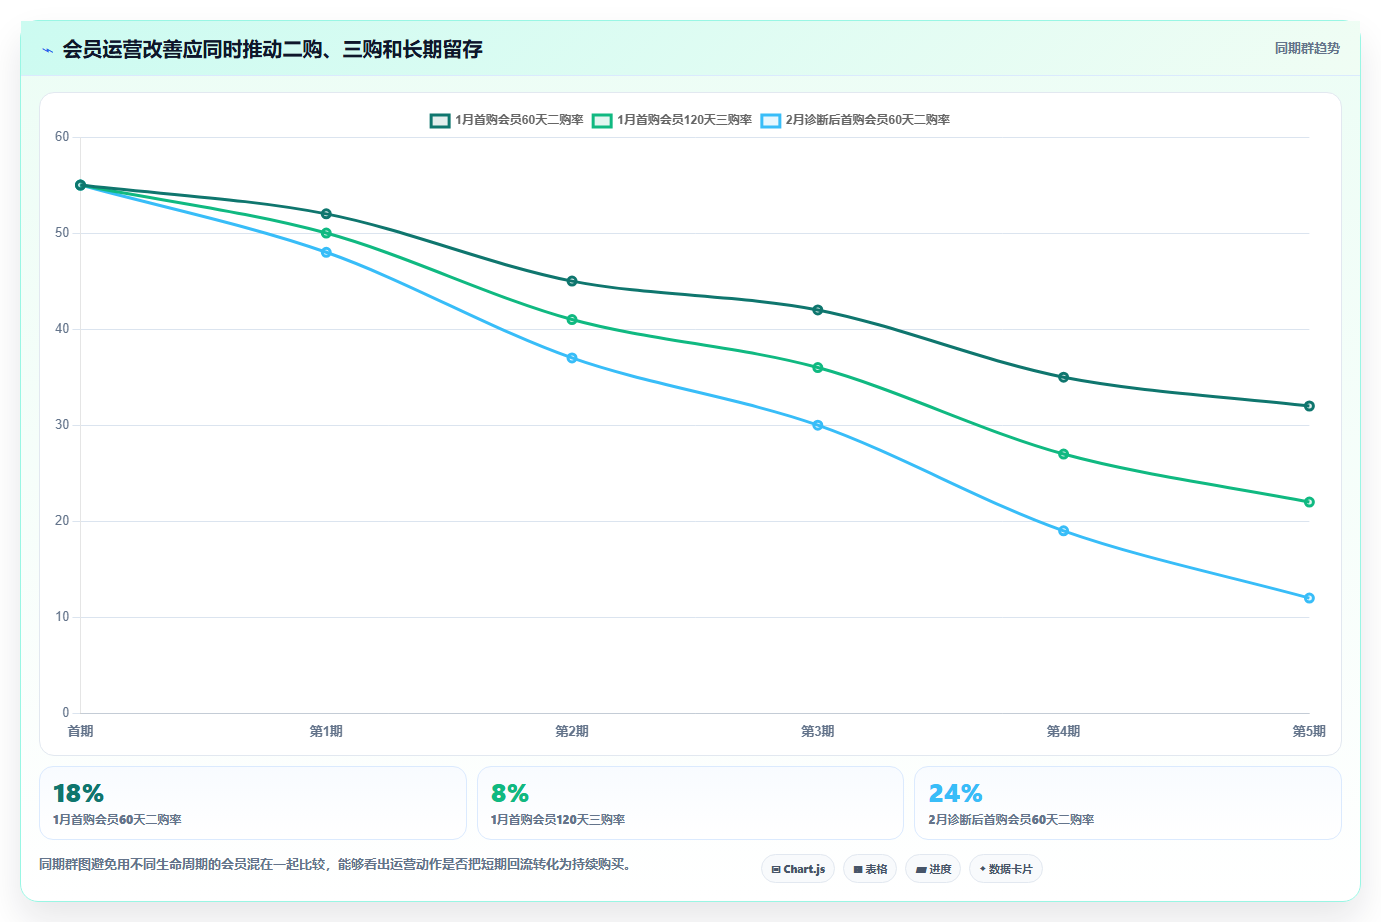
Task: Click x-axis label 首期
Action: [x=81, y=731]
